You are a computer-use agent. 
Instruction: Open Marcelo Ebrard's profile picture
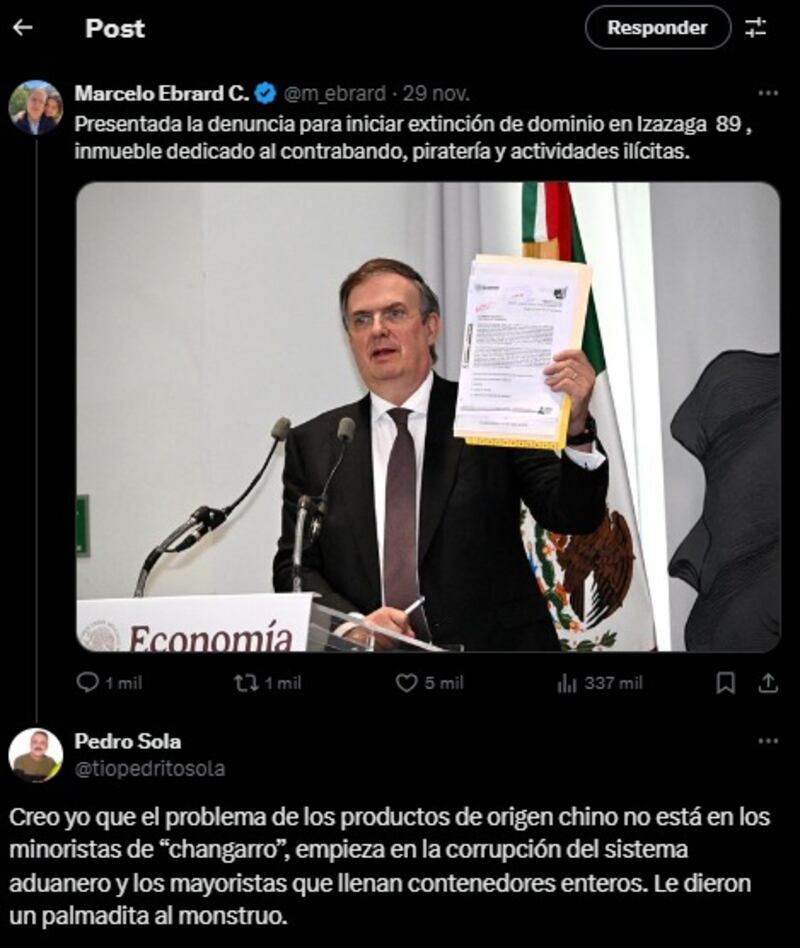(x=36, y=107)
